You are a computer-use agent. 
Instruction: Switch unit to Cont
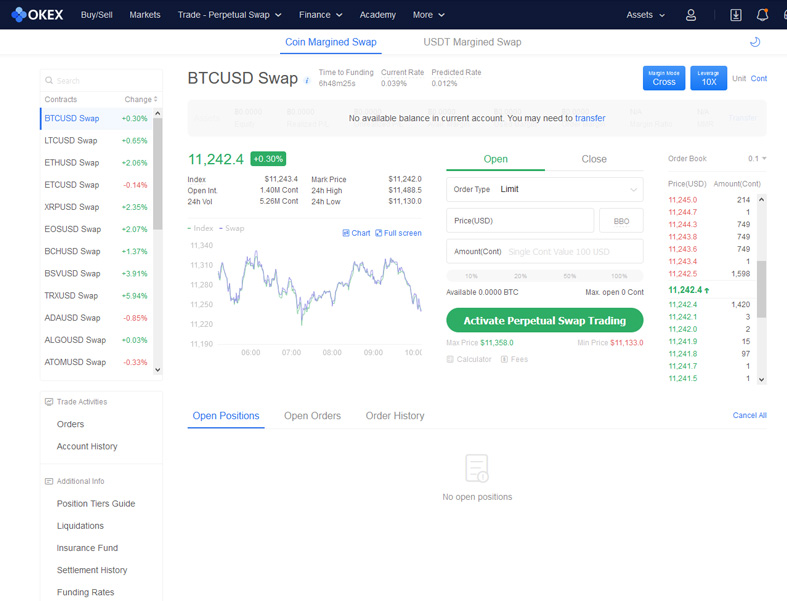pyautogui.click(x=758, y=78)
